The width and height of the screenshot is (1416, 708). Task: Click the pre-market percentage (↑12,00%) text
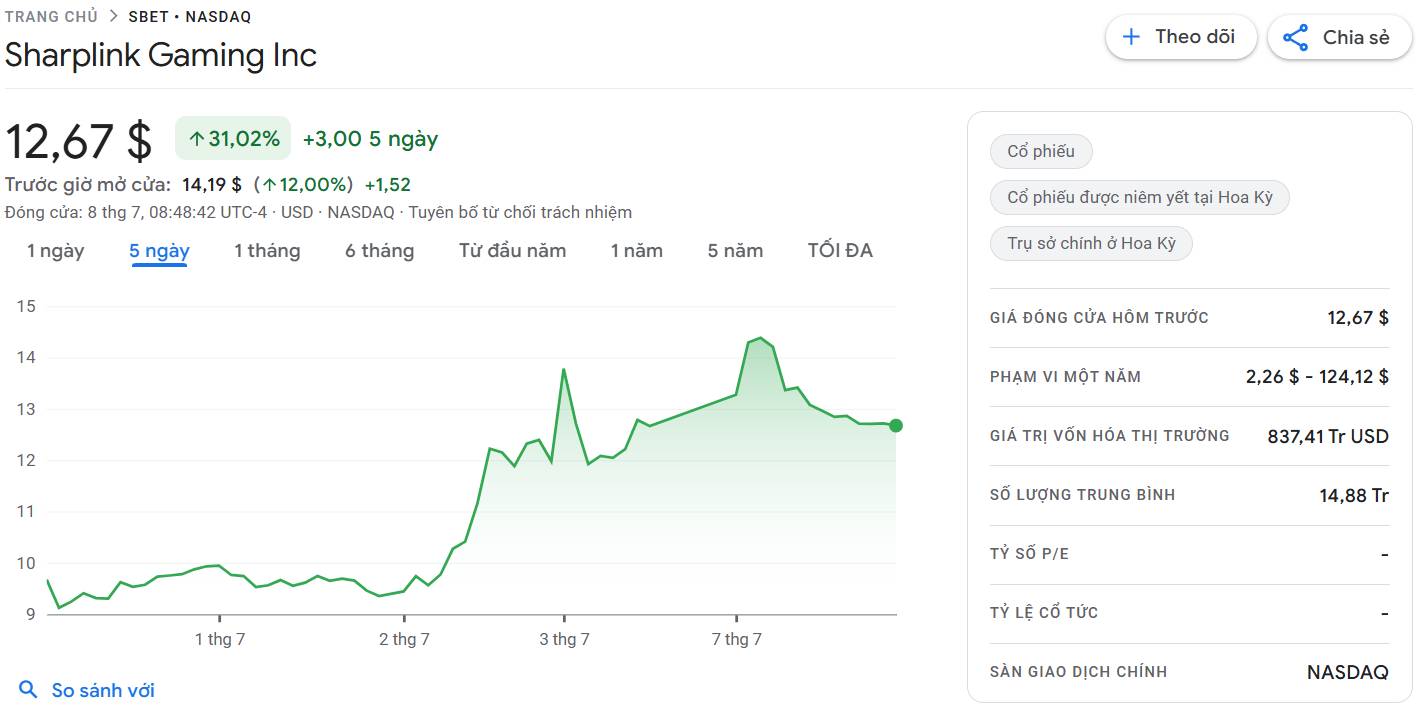(303, 185)
